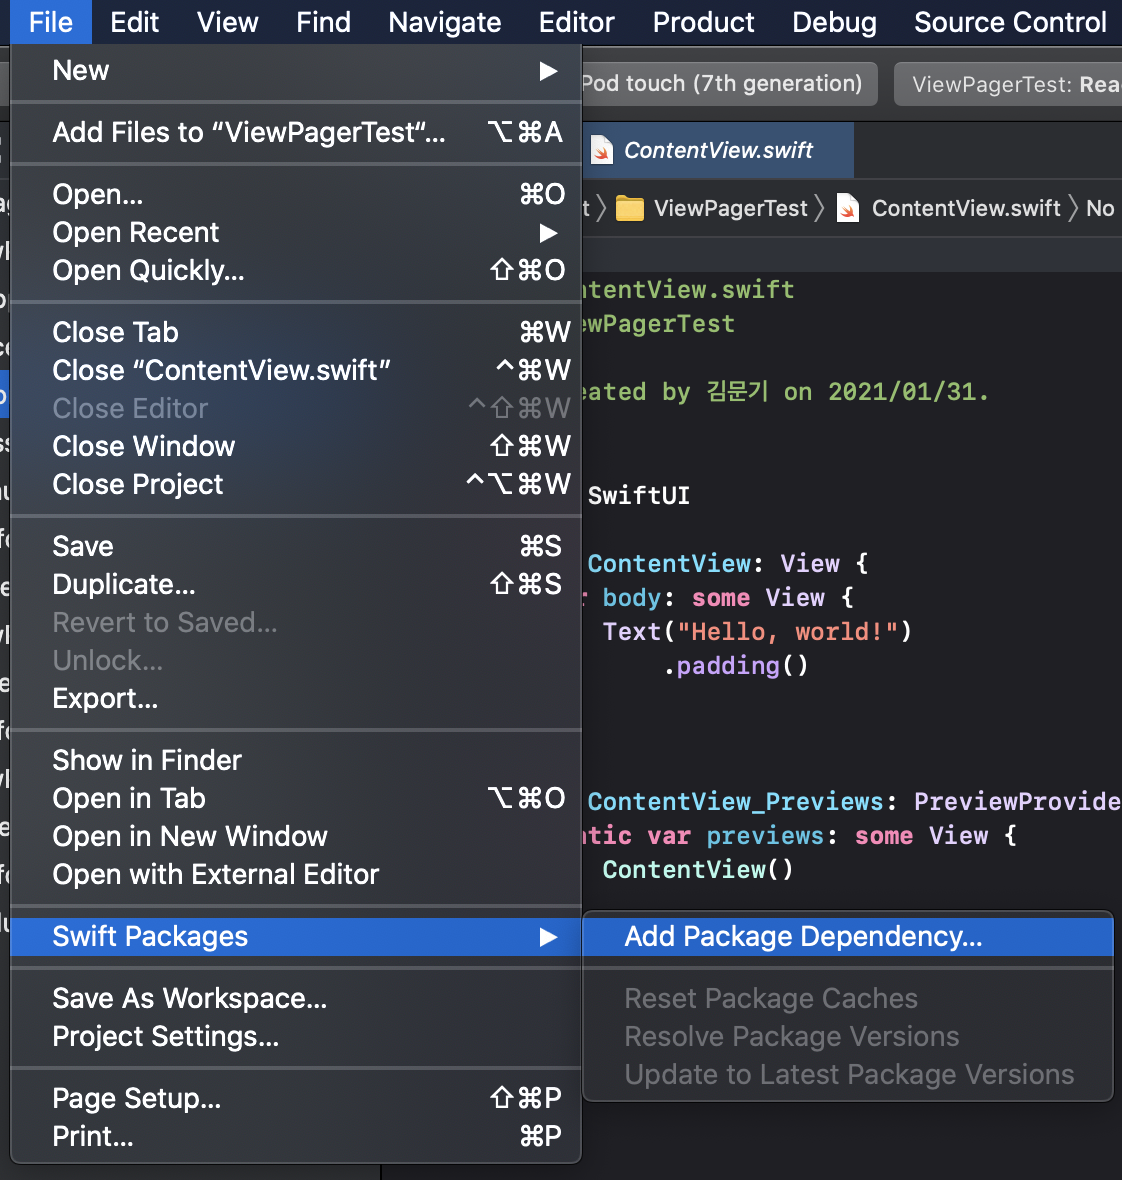Choose Duplicate…
This screenshot has height=1180, width=1122.
[296, 584]
